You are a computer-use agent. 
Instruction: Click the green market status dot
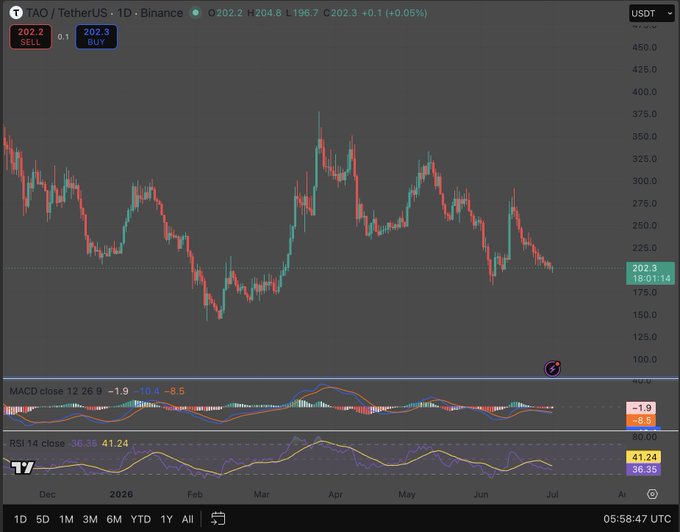pyautogui.click(x=196, y=13)
